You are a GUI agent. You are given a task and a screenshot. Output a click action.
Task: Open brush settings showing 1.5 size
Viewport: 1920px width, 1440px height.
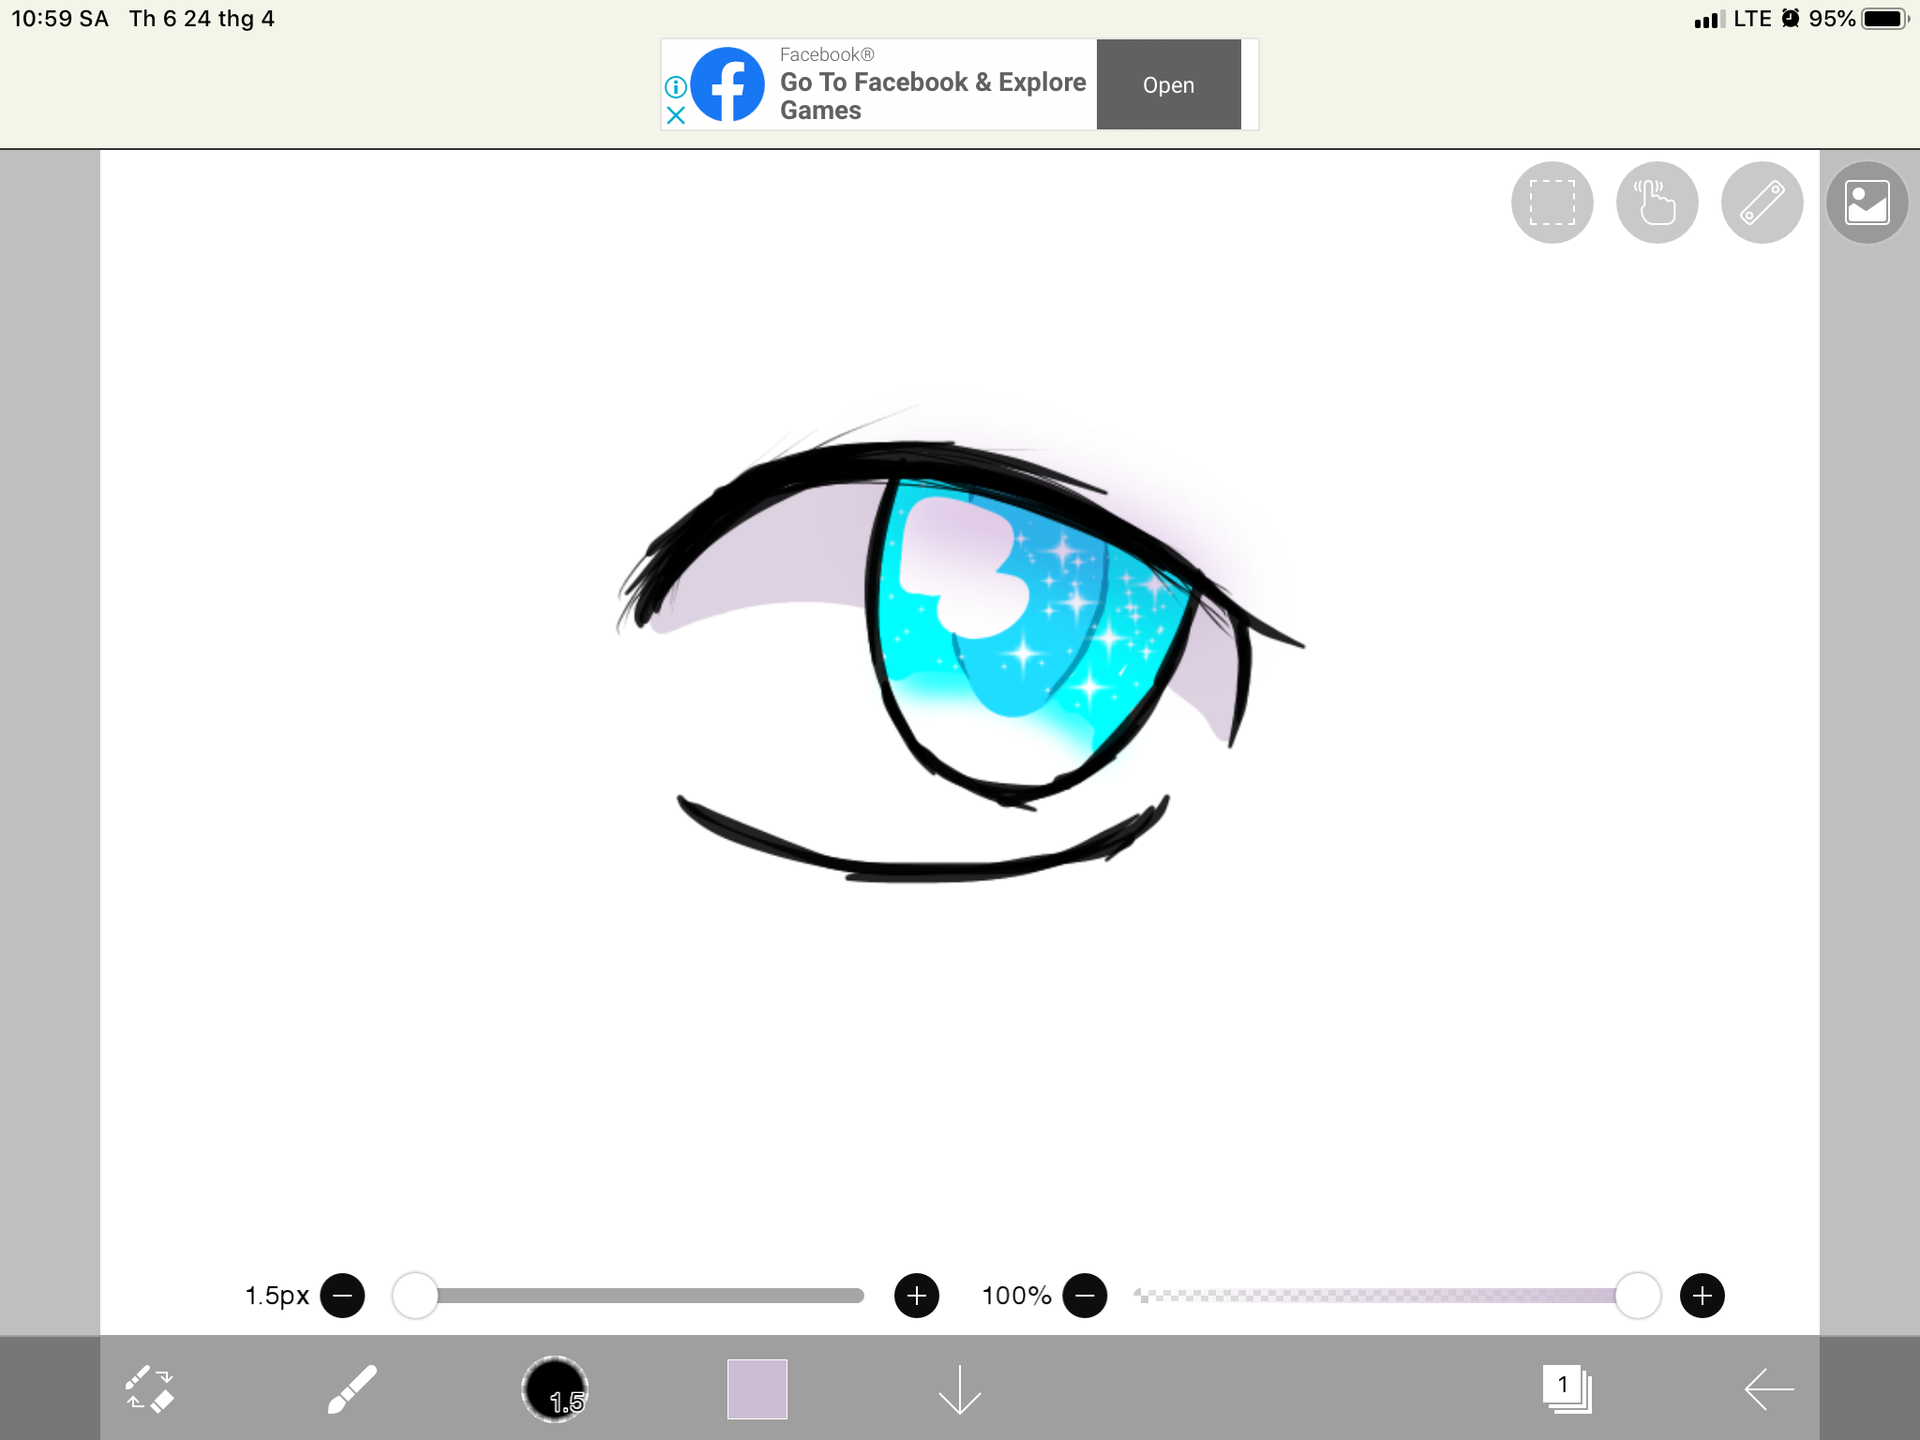tap(555, 1389)
